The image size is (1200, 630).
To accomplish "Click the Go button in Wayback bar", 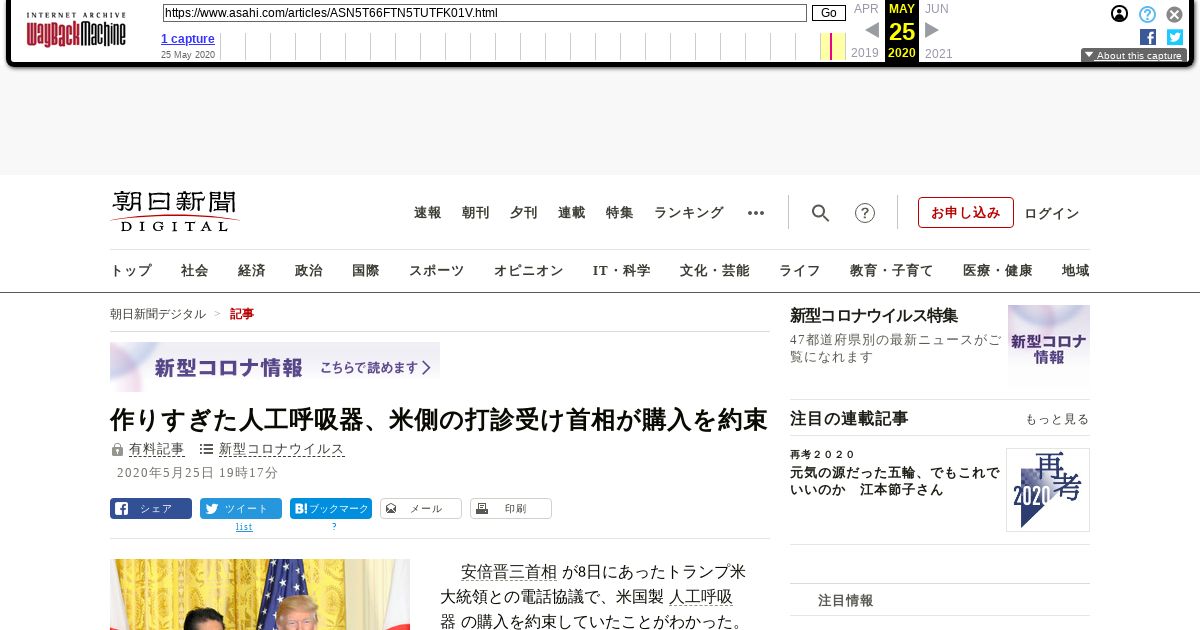I will coord(829,13).
